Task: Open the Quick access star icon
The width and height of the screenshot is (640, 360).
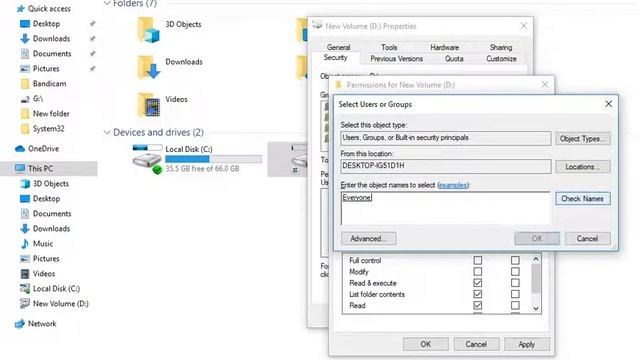Action: pyautogui.click(x=20, y=9)
